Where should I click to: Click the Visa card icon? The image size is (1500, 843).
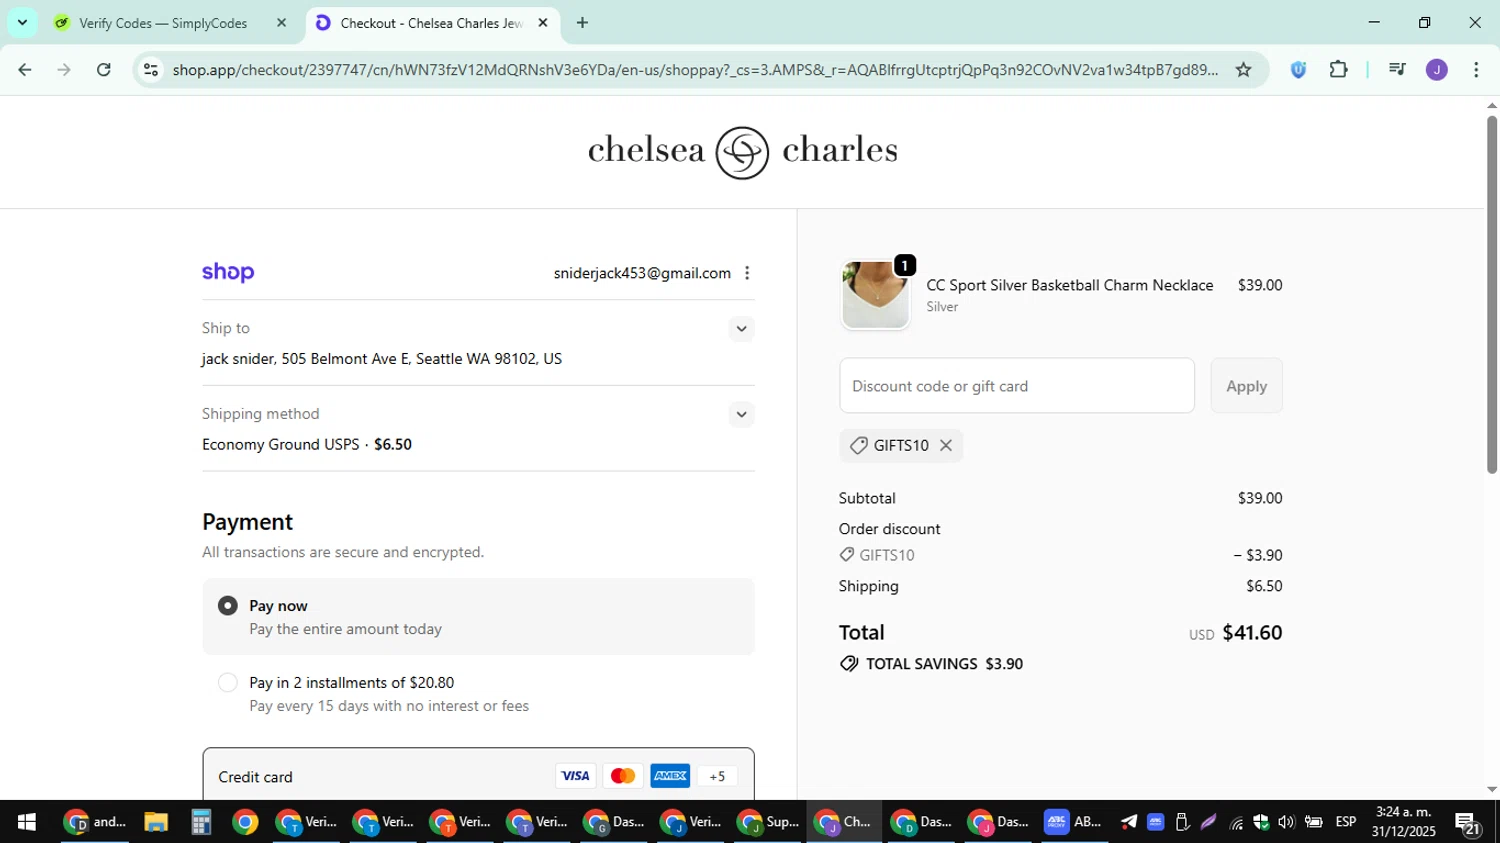pos(575,776)
